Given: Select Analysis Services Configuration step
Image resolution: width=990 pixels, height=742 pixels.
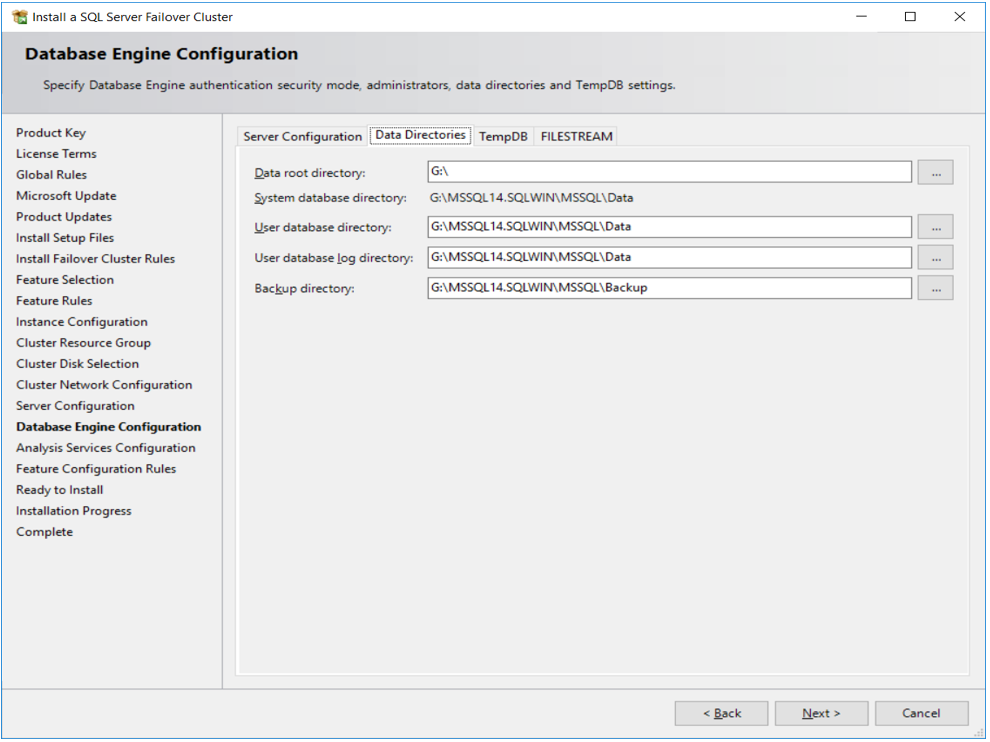Looking at the screenshot, I should [106, 448].
